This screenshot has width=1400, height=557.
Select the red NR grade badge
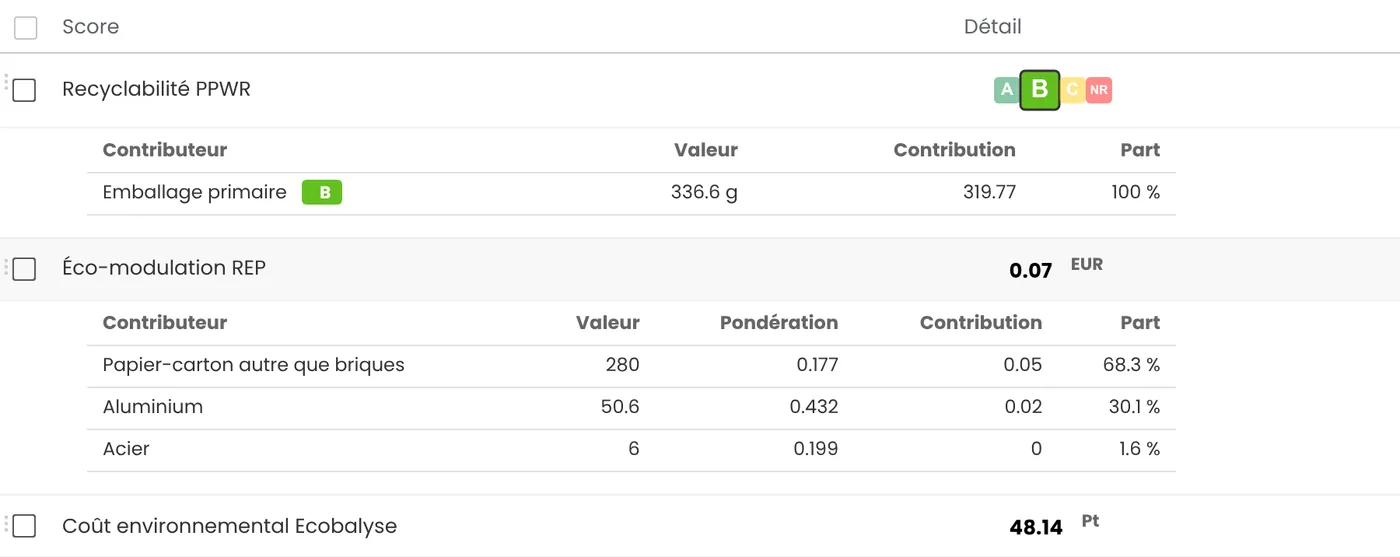pyautogui.click(x=1099, y=90)
